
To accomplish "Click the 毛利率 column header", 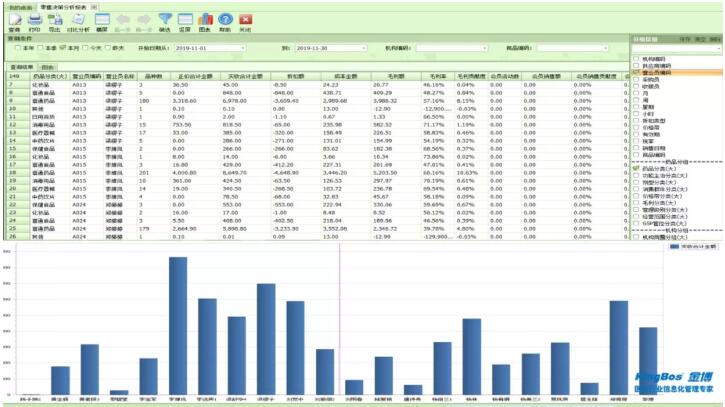I will [x=435, y=75].
